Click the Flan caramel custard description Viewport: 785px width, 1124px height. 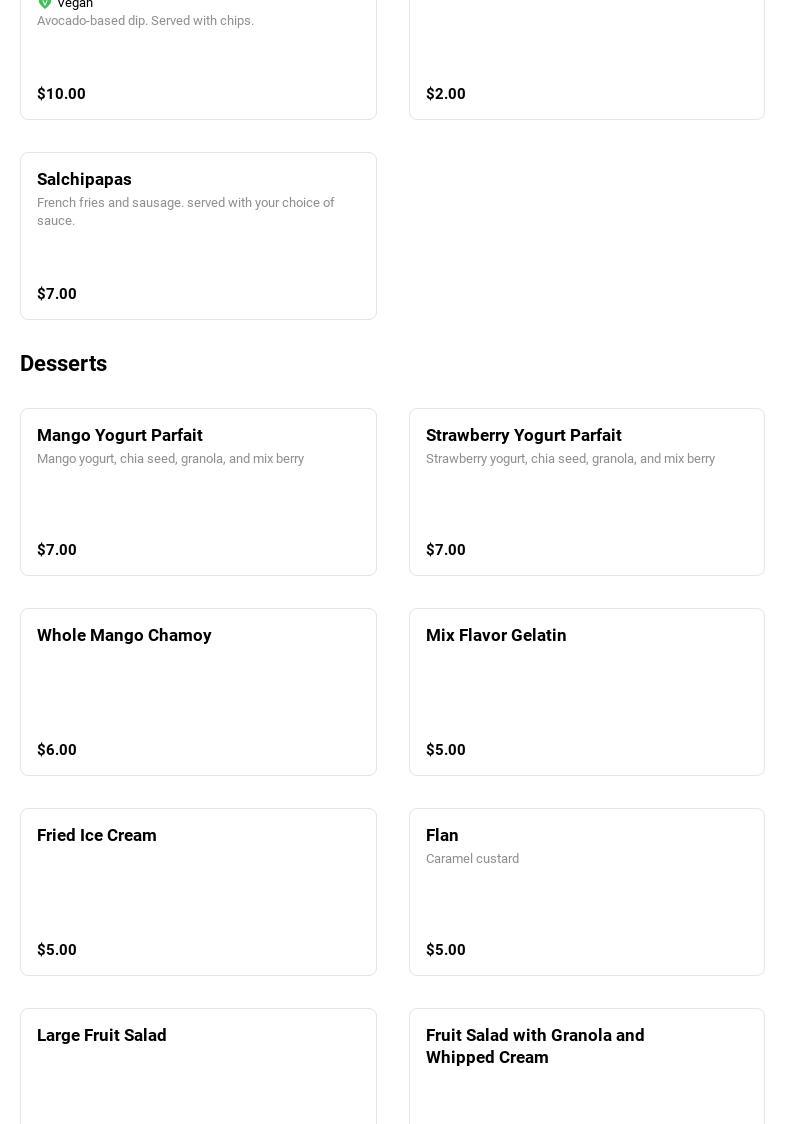tap(472, 859)
